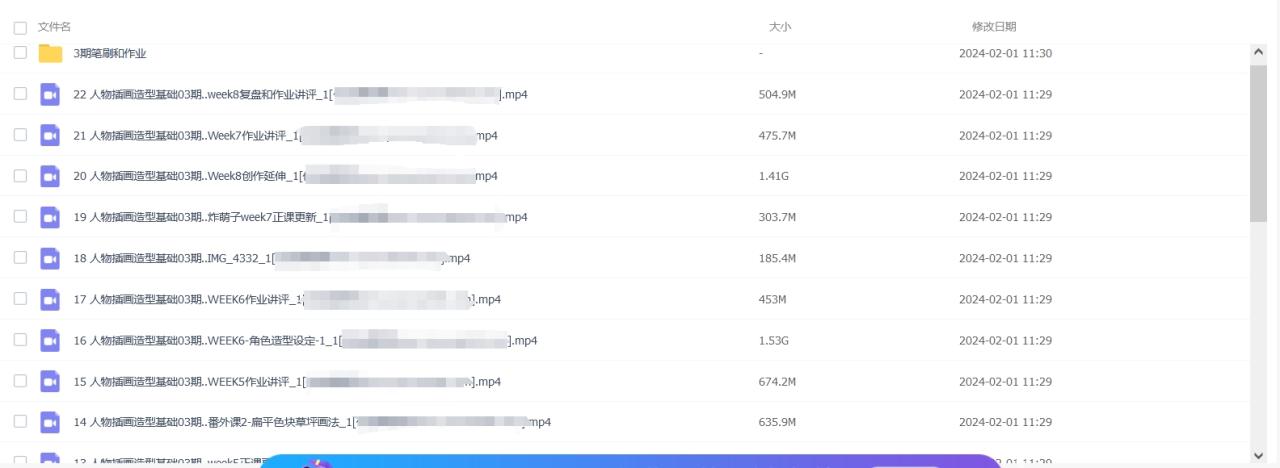Image resolution: width=1280 pixels, height=468 pixels.
Task: Check the box for 3期笔刷和作业 folder
Action: (x=20, y=52)
